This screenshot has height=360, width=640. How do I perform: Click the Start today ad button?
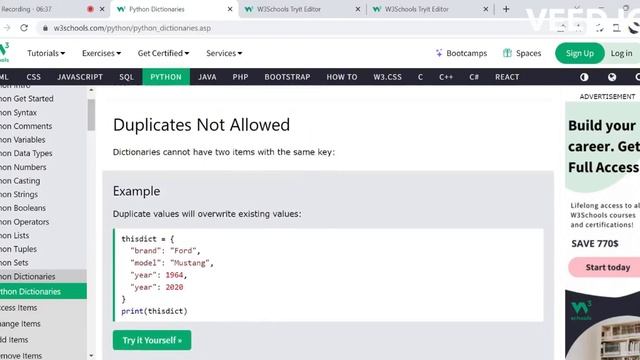605,267
